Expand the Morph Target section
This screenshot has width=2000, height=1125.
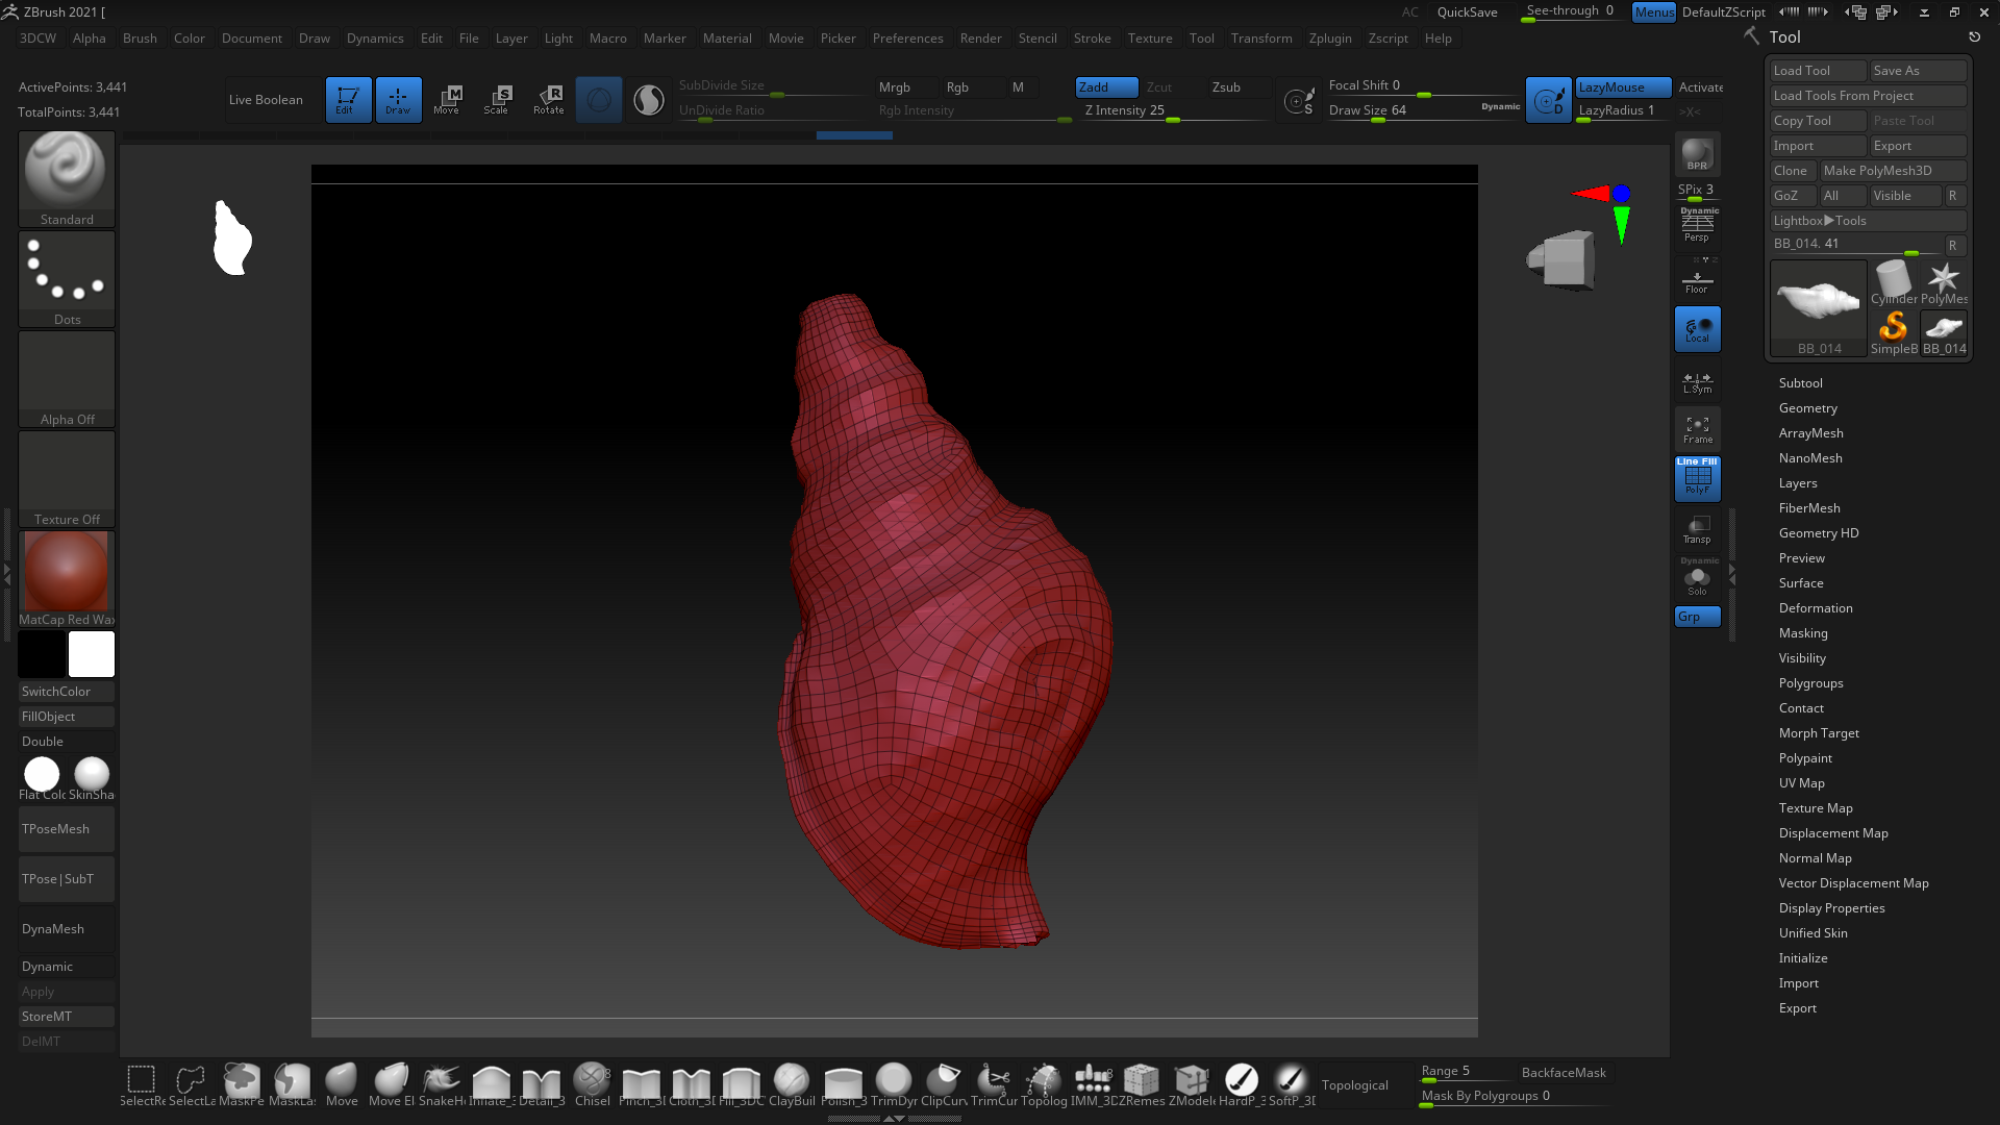[1818, 733]
